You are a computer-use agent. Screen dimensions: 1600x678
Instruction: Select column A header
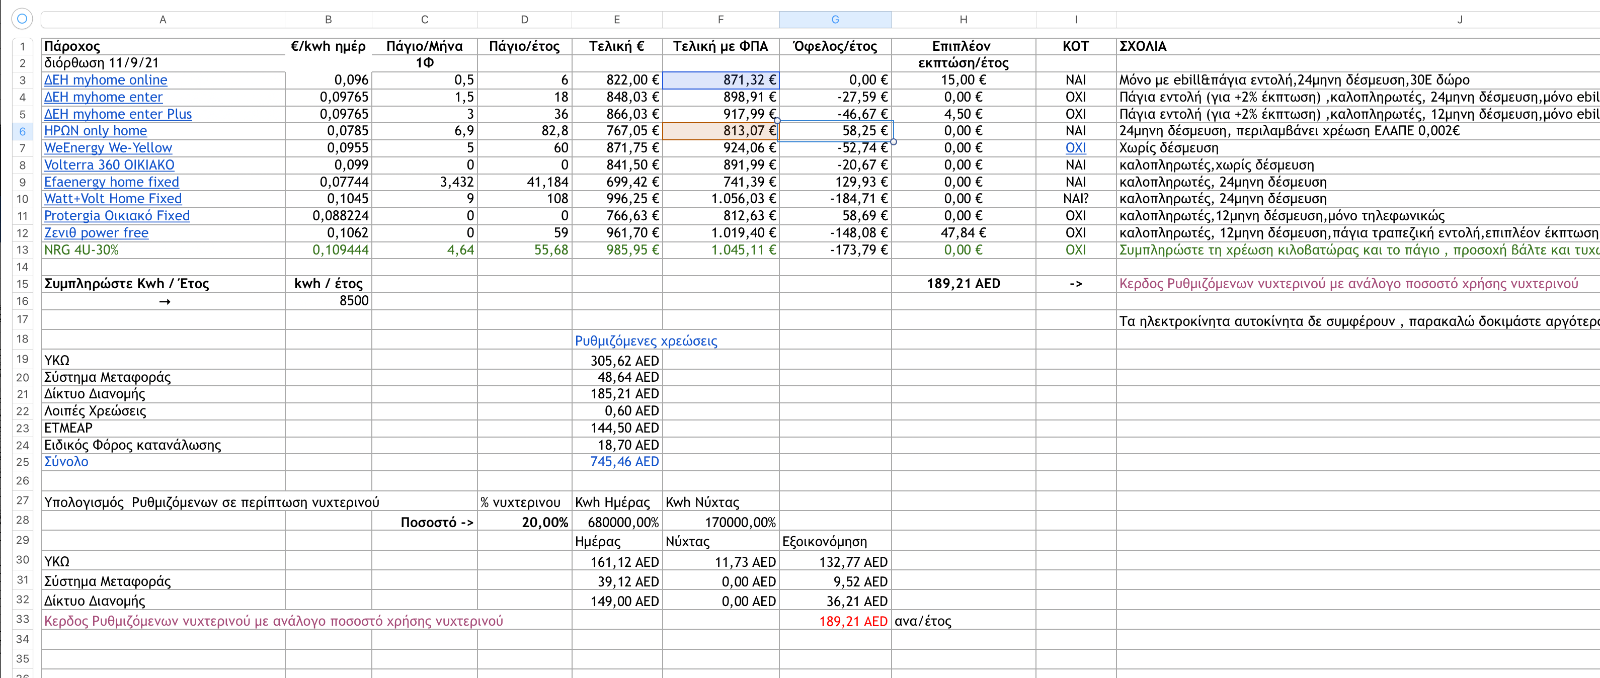pos(163,19)
